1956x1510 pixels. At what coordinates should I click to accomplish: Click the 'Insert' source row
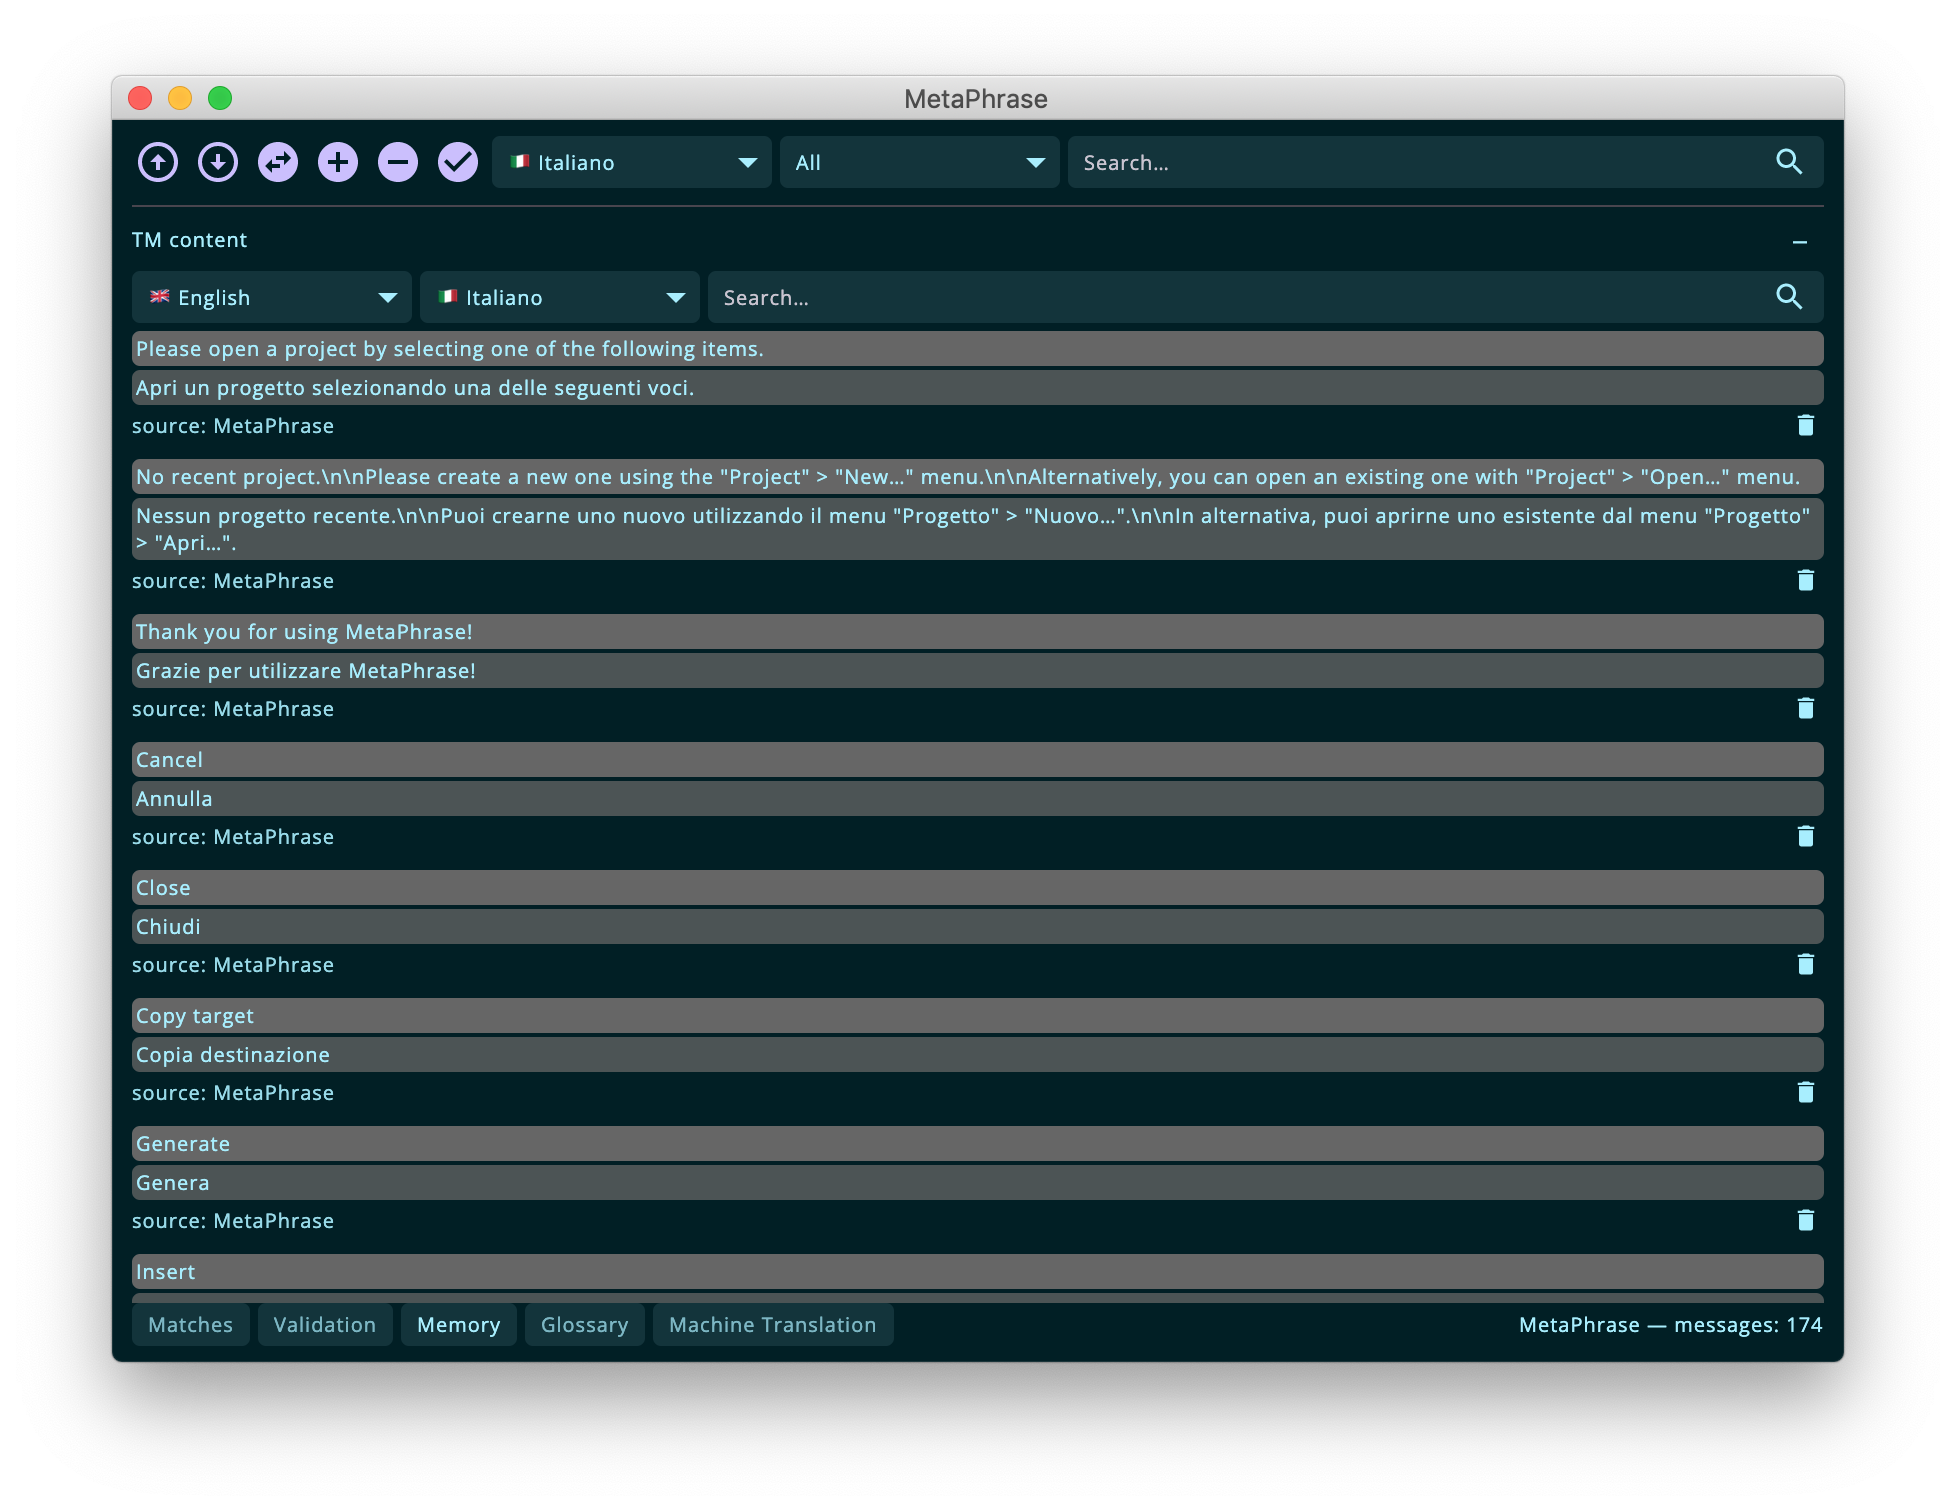[x=978, y=1272]
